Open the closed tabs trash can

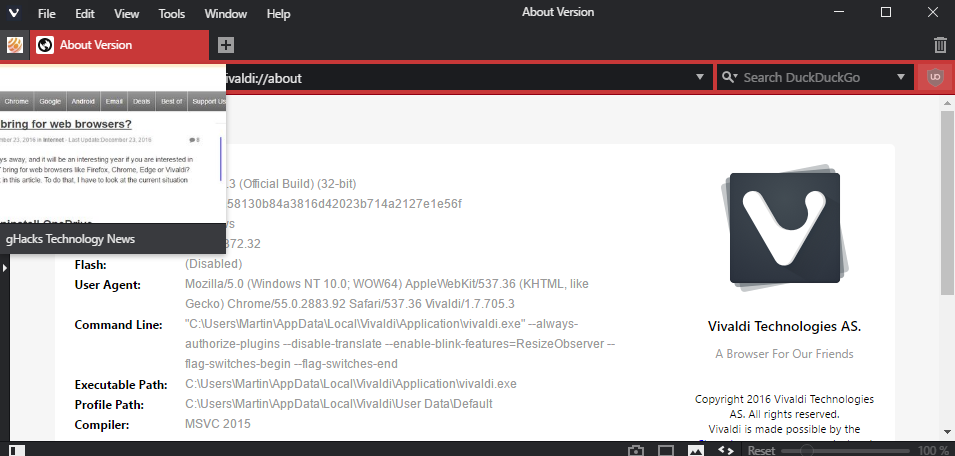click(x=940, y=45)
